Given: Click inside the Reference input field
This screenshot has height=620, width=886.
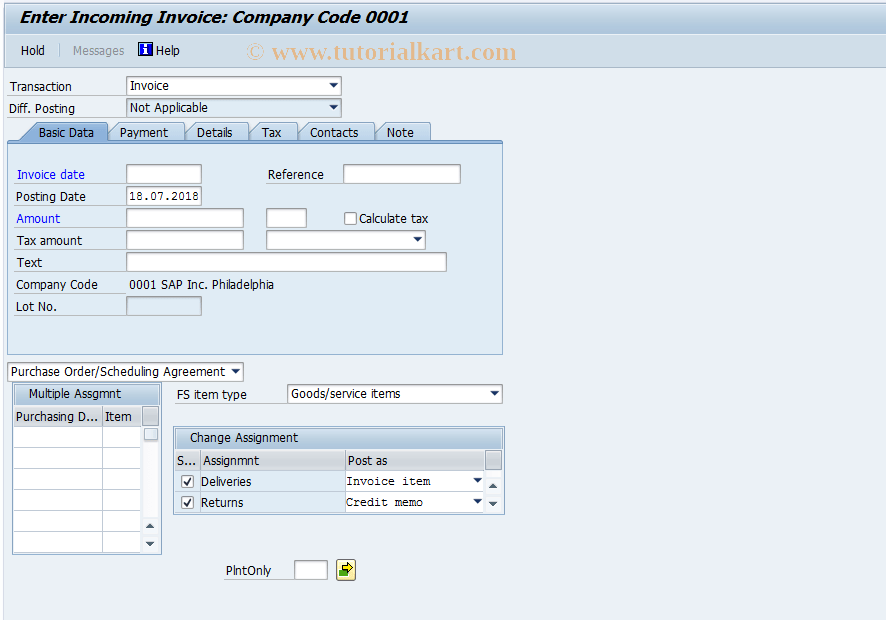Looking at the screenshot, I should [400, 173].
